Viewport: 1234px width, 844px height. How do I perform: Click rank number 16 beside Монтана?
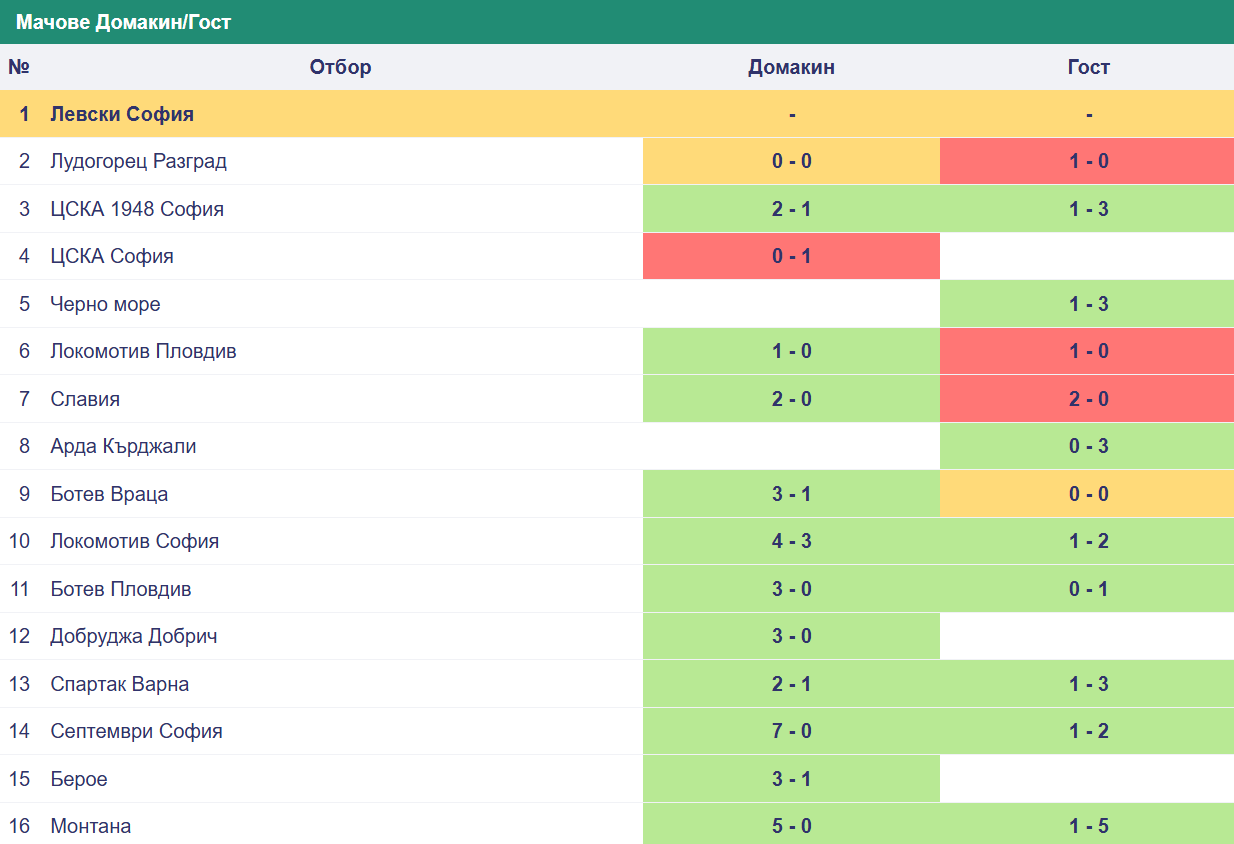19,826
